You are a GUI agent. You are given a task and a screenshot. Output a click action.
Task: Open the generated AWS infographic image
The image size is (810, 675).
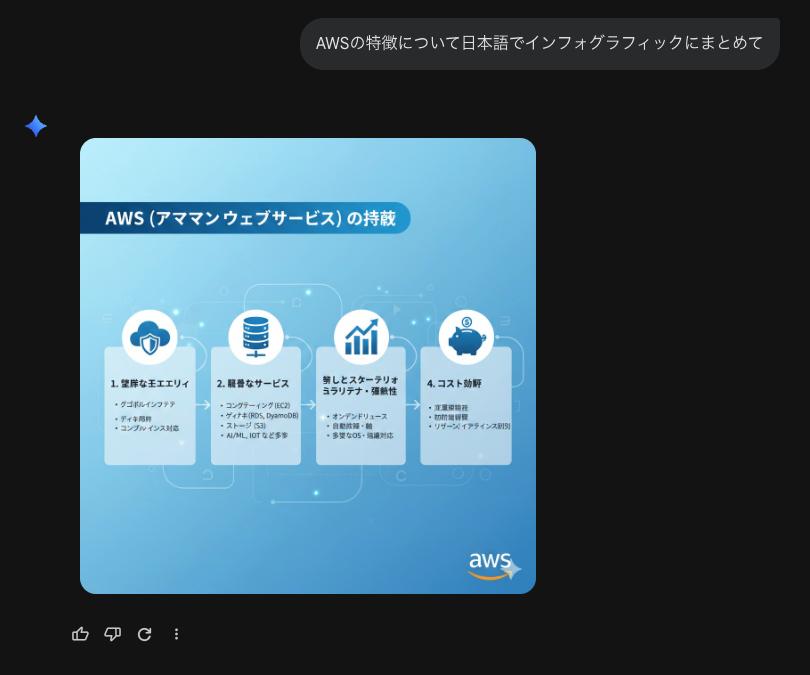(x=308, y=366)
